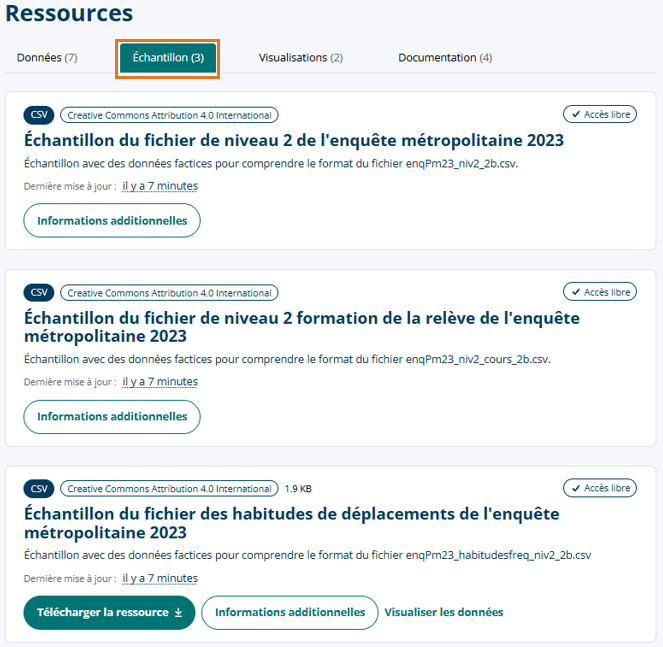
Task: Open Informations additionnelles for formation de la relève sample
Action: click(112, 417)
